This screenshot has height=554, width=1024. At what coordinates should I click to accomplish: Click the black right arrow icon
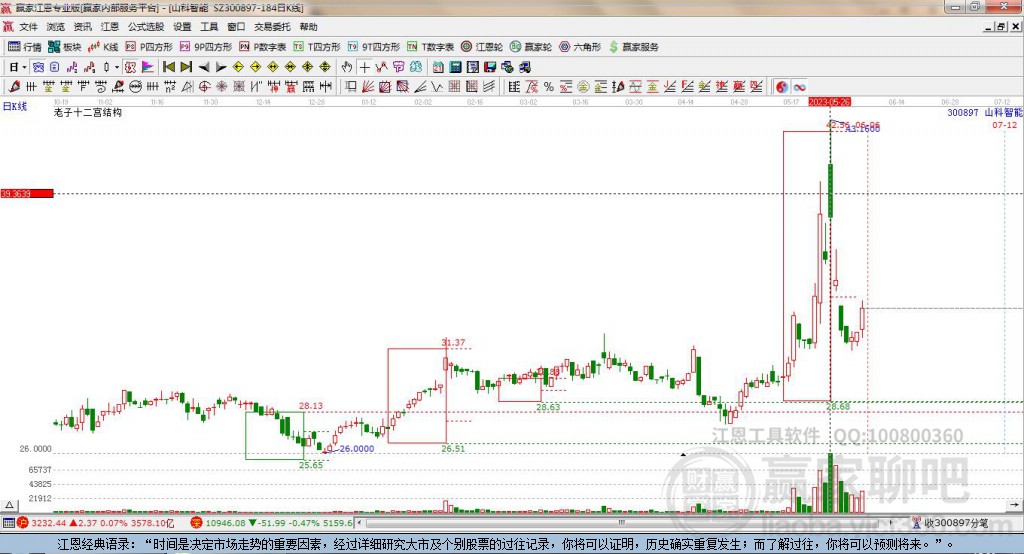click(x=221, y=67)
